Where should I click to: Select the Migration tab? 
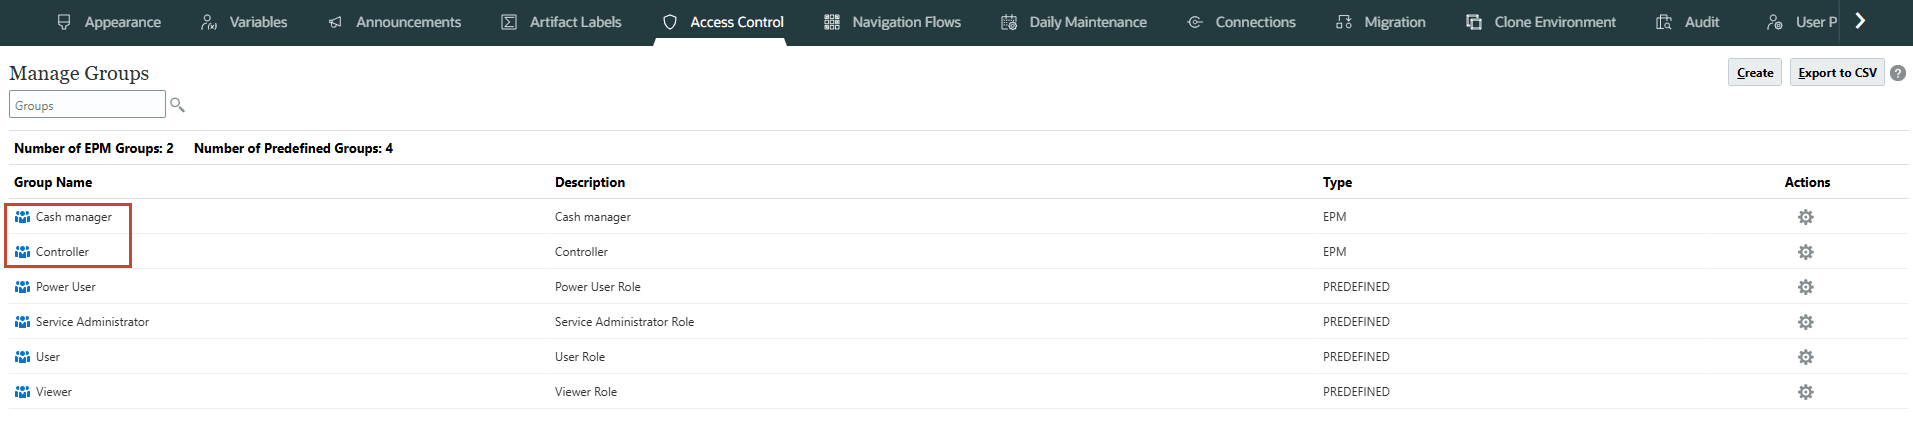click(1381, 22)
